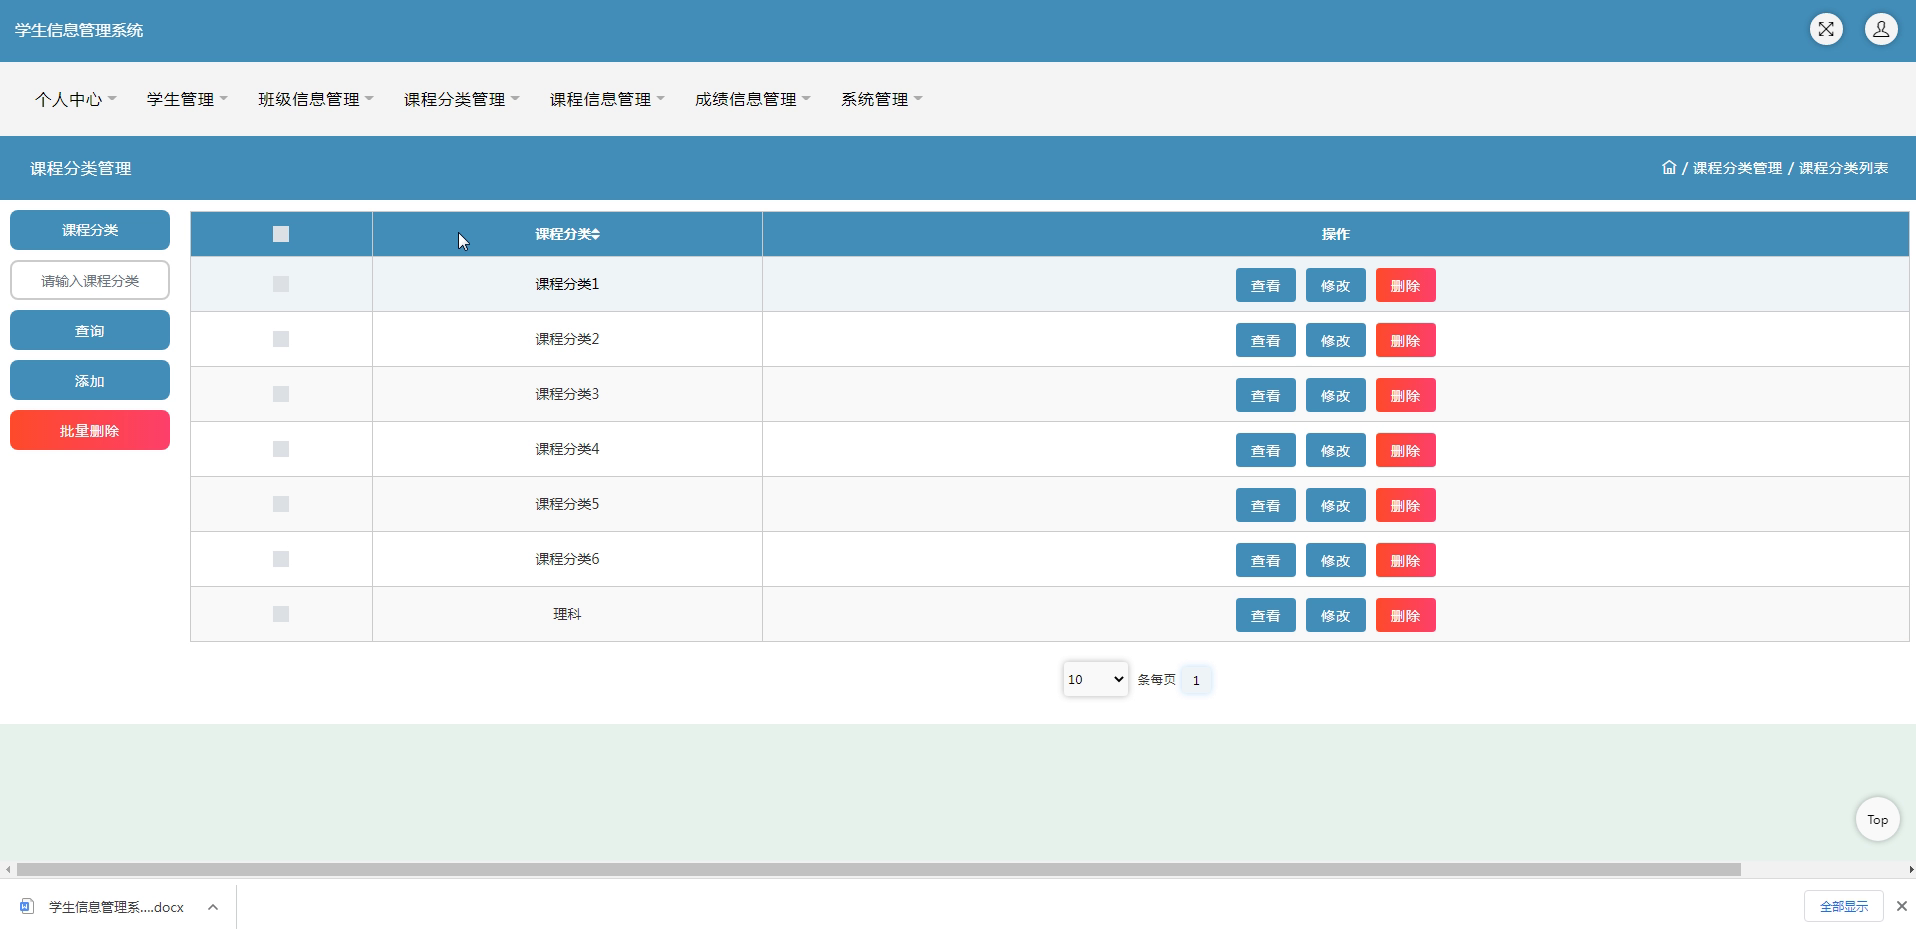Open the user profile icon
The image size is (1916, 934).
(x=1881, y=29)
